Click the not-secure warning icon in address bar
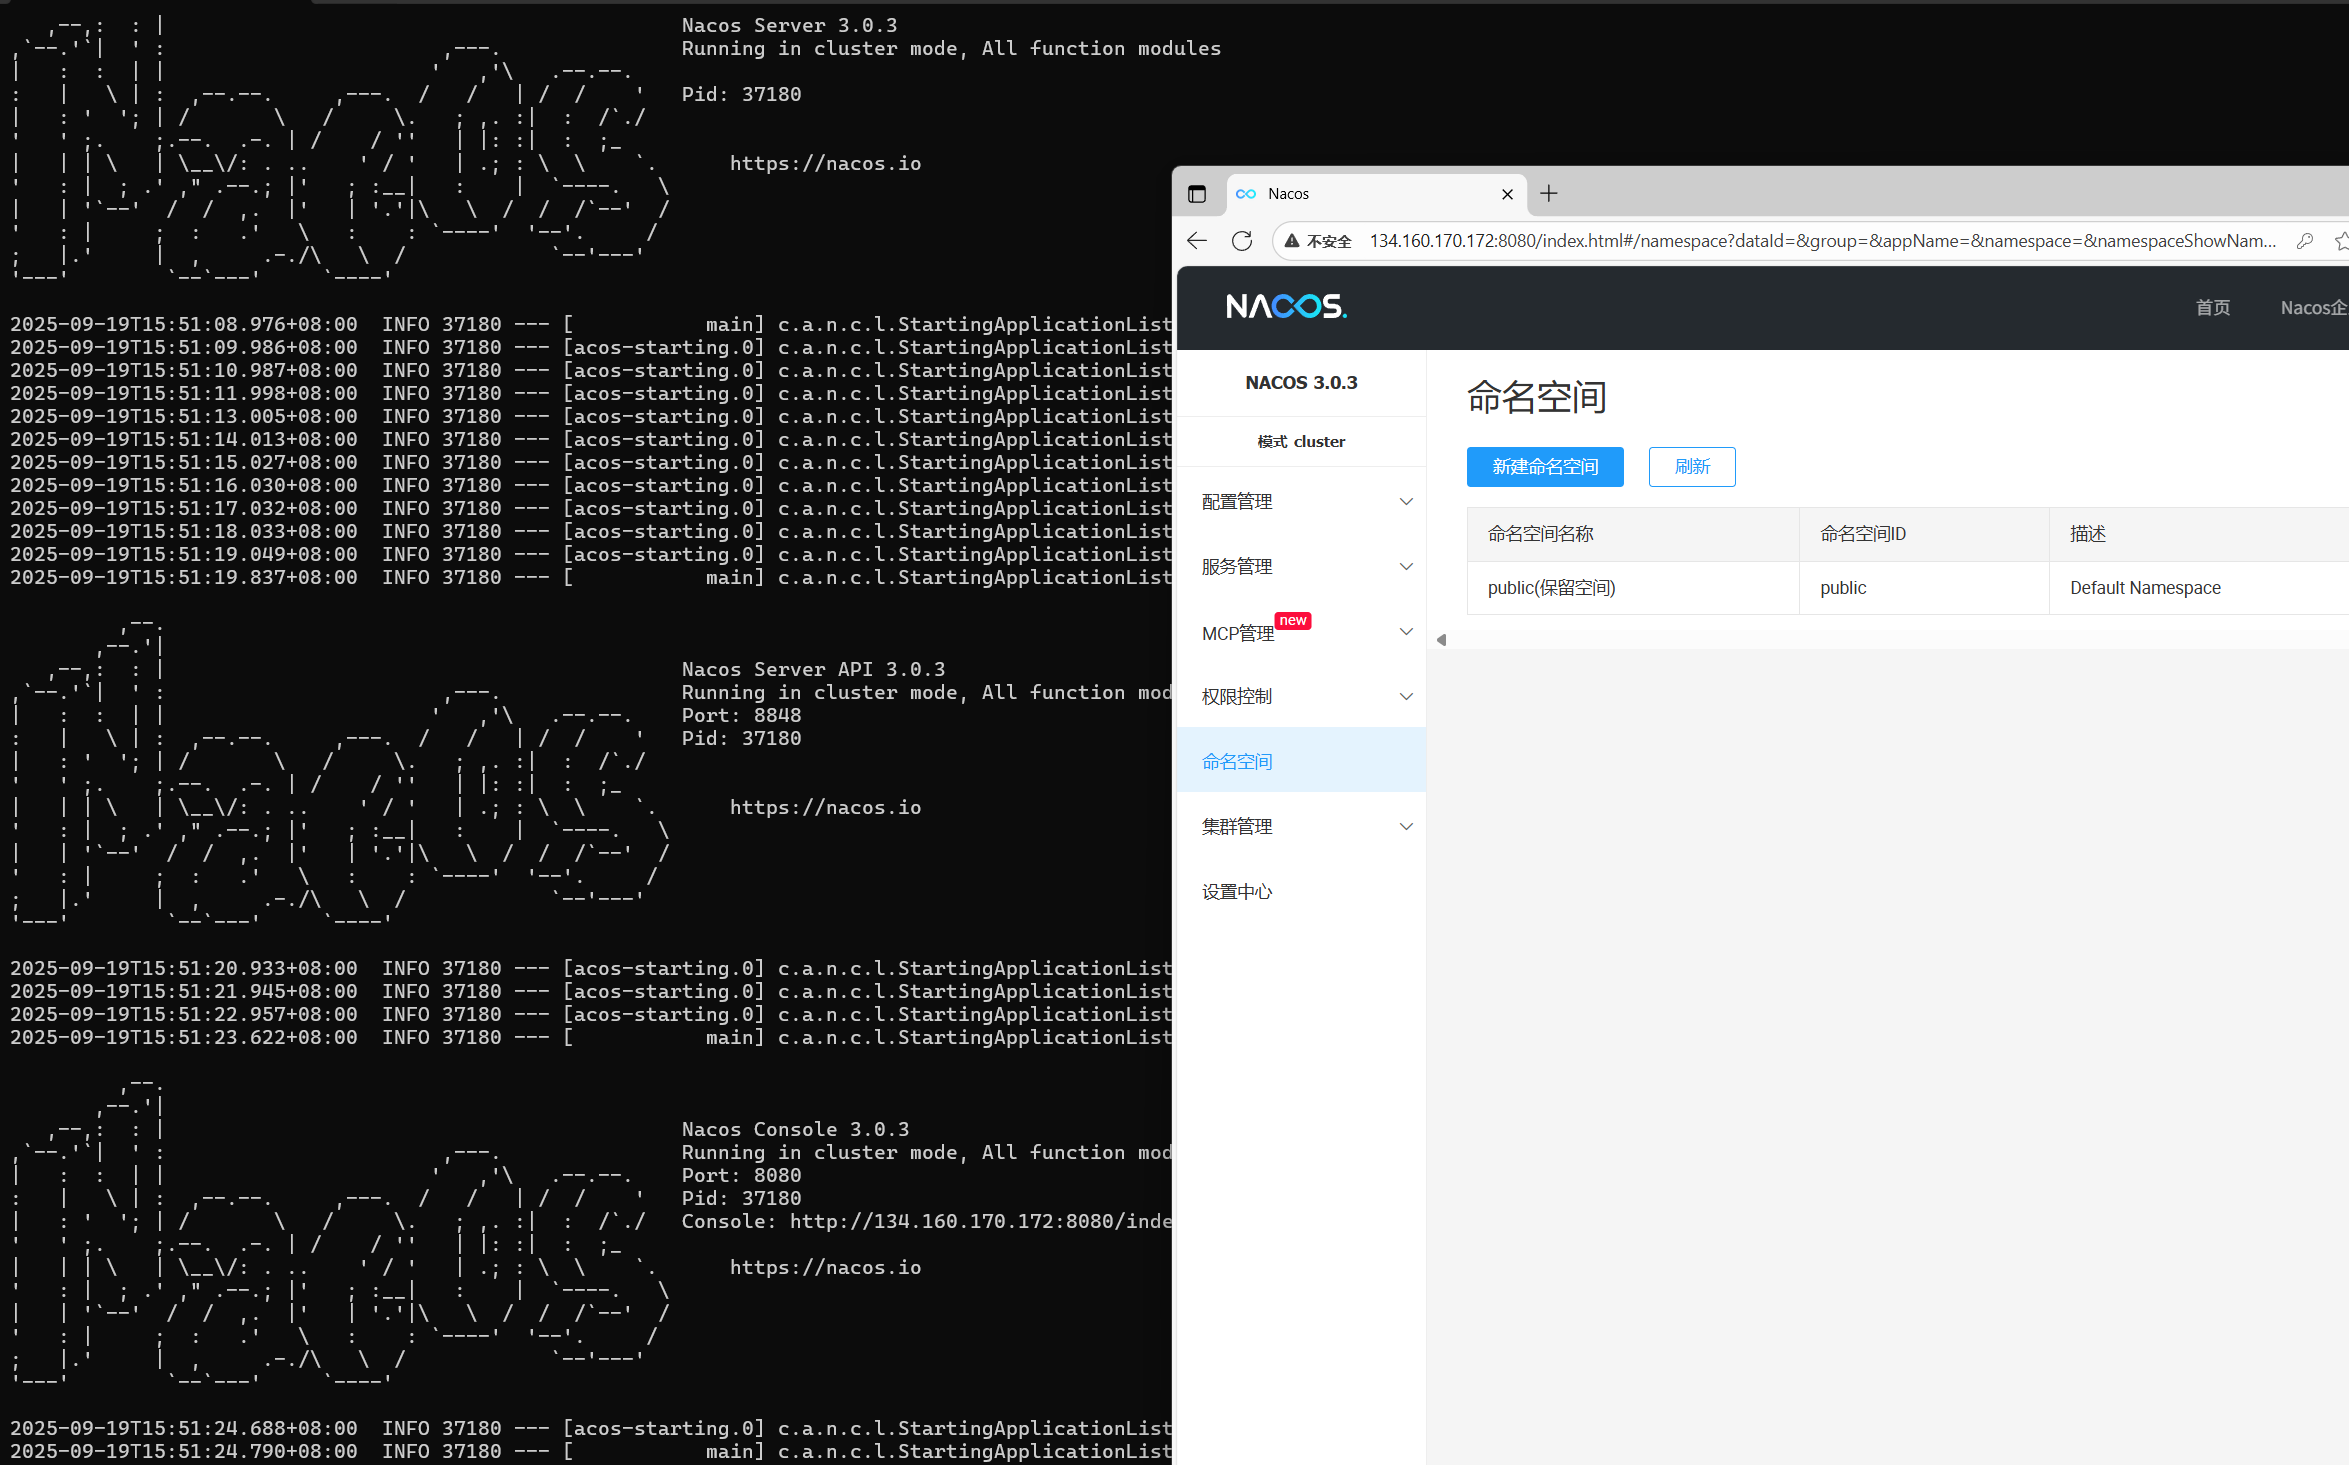This screenshot has width=2349, height=1465. pyautogui.click(x=1292, y=241)
